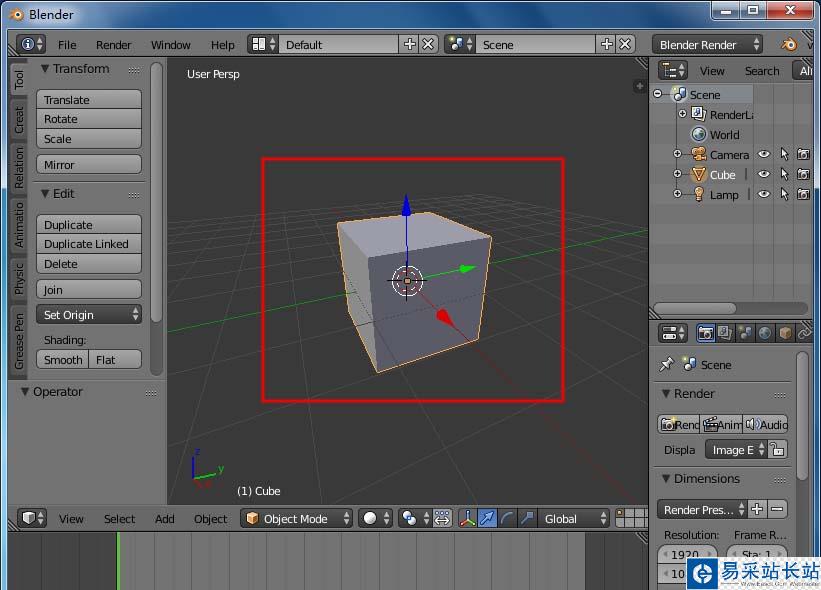Click the Rotate button
The height and width of the screenshot is (590, 821).
[89, 119]
